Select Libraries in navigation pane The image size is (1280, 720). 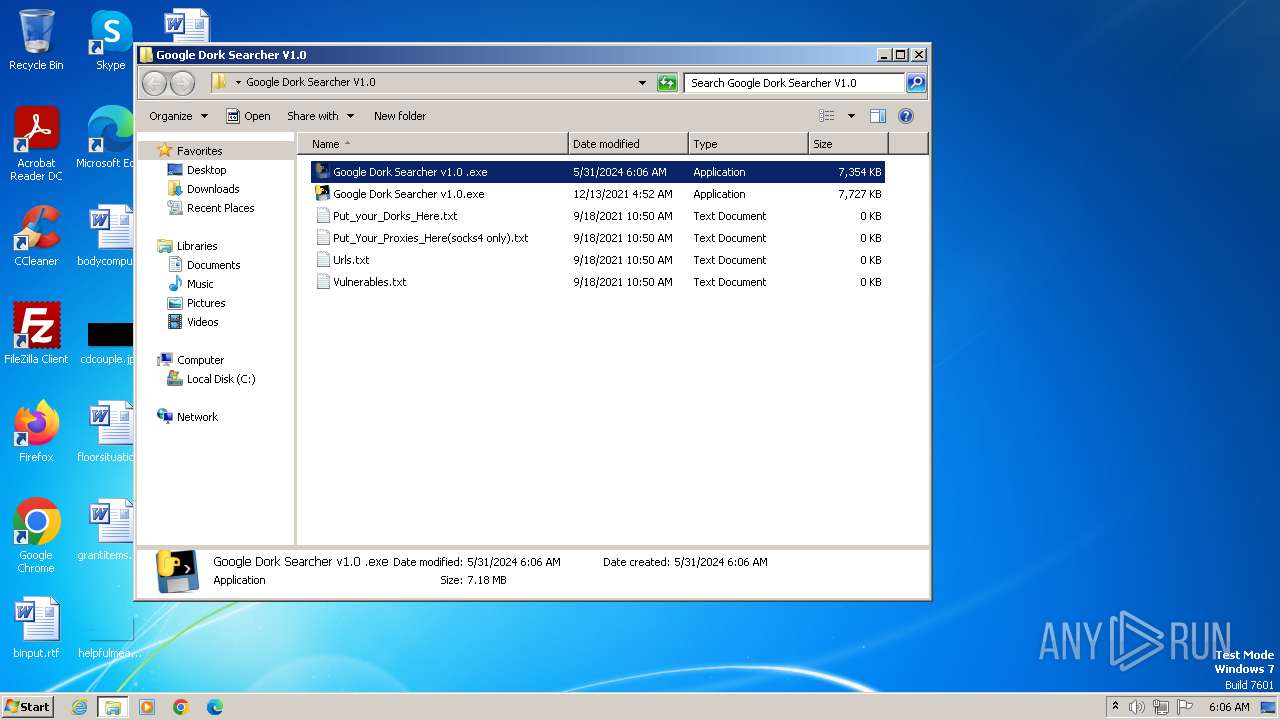[x=197, y=246]
